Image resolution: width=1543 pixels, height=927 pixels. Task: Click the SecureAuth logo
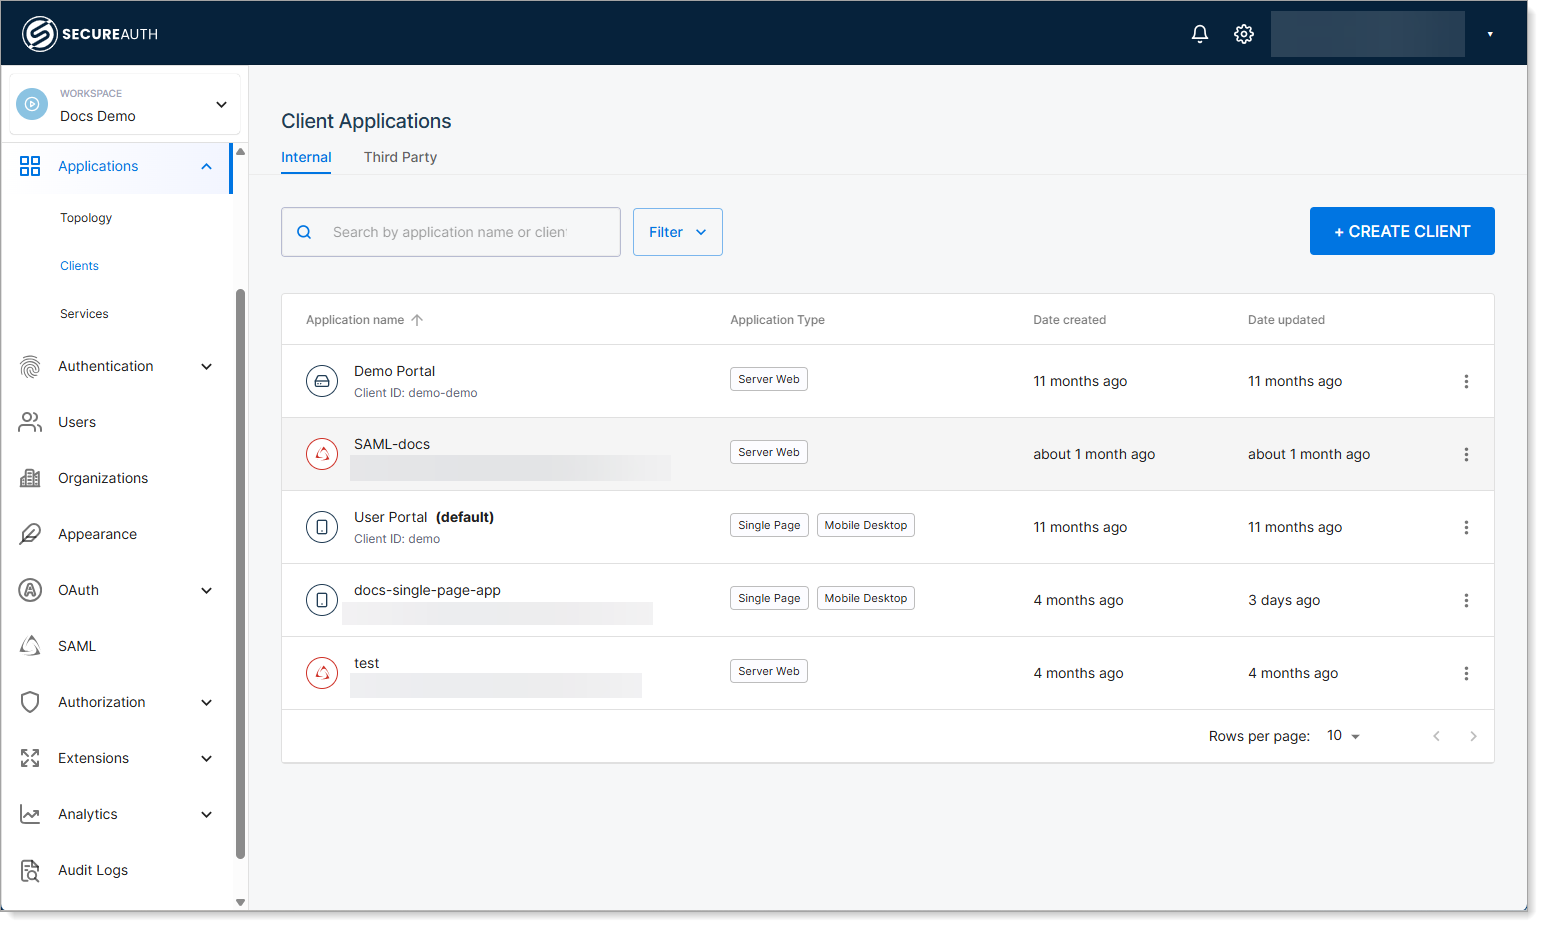pos(90,34)
